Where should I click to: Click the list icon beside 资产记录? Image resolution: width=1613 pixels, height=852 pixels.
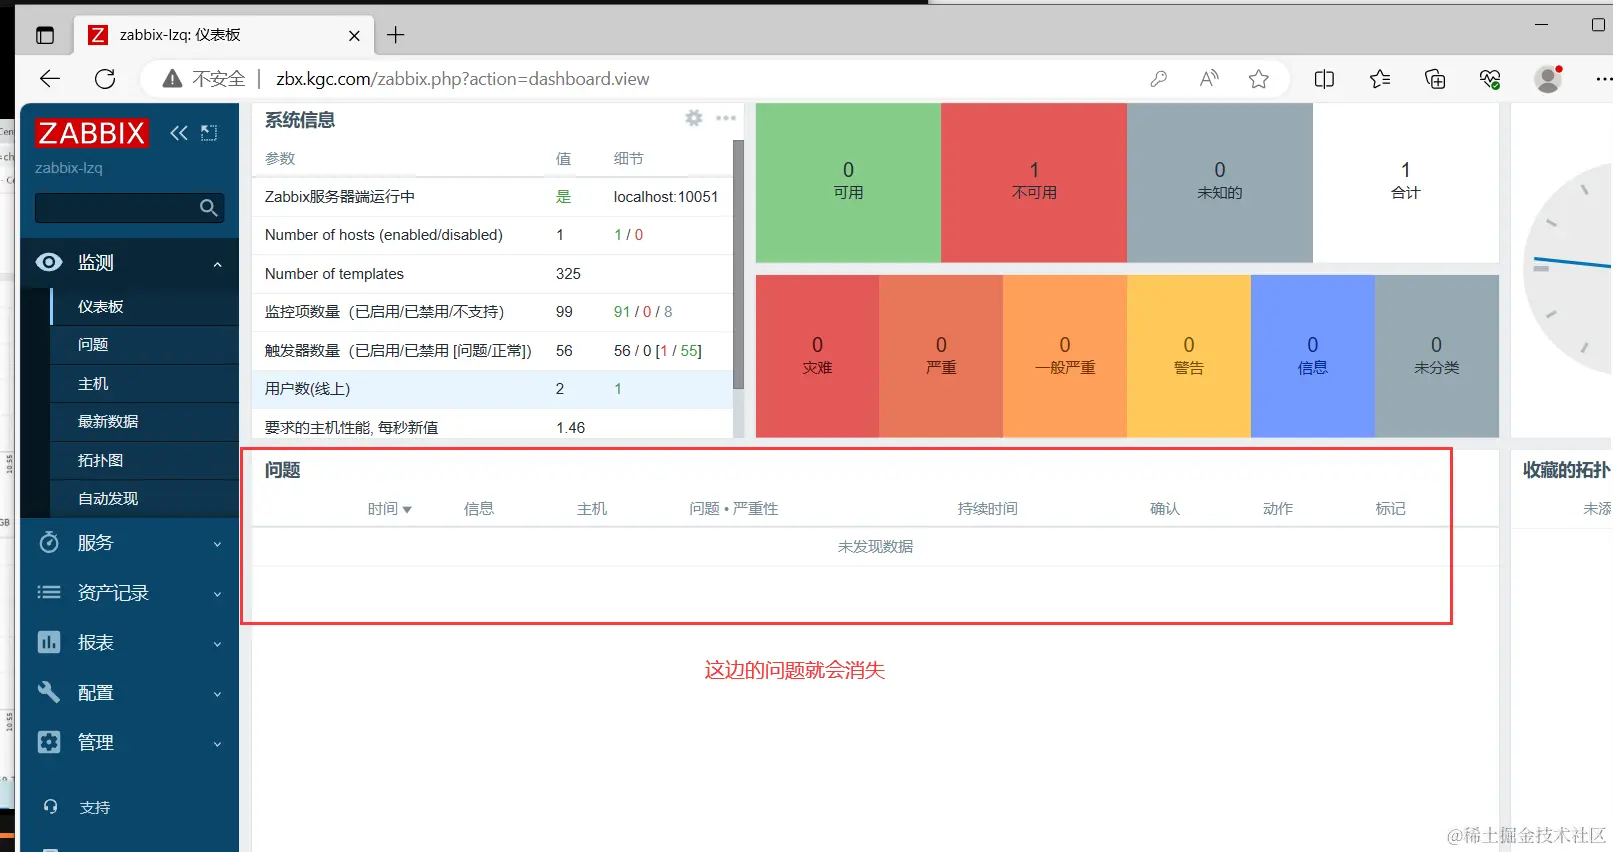point(49,592)
